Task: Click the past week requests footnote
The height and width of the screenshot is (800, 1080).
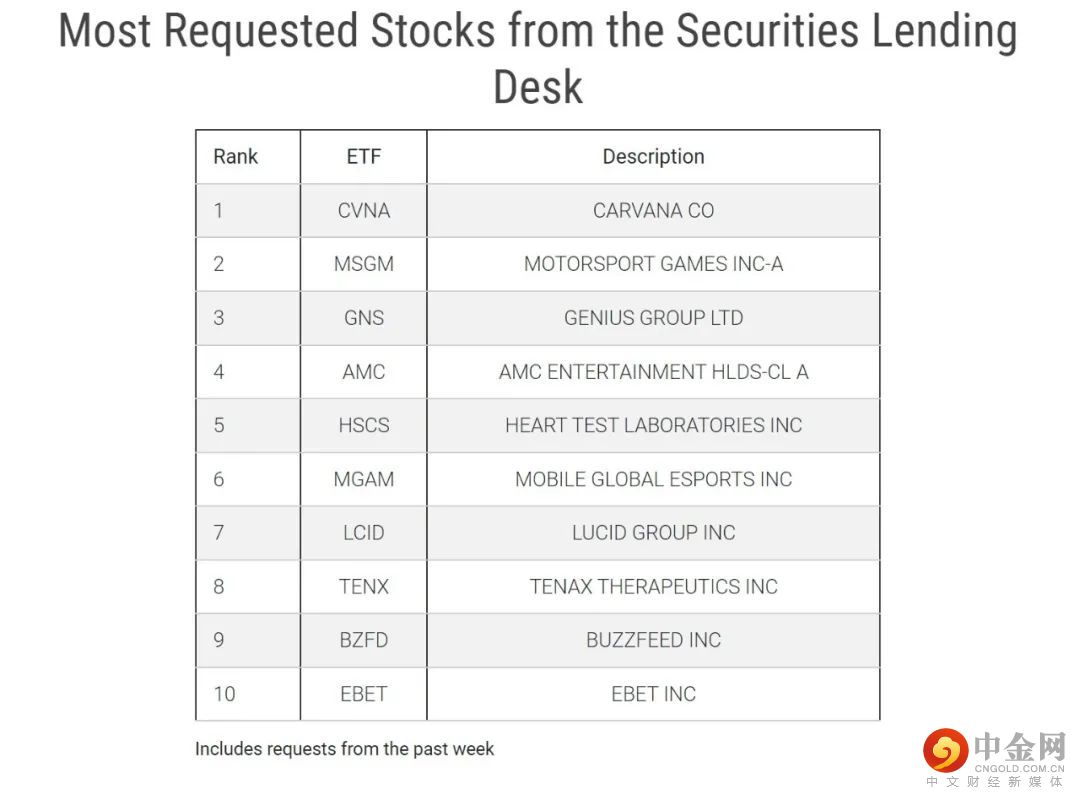Action: [x=344, y=749]
